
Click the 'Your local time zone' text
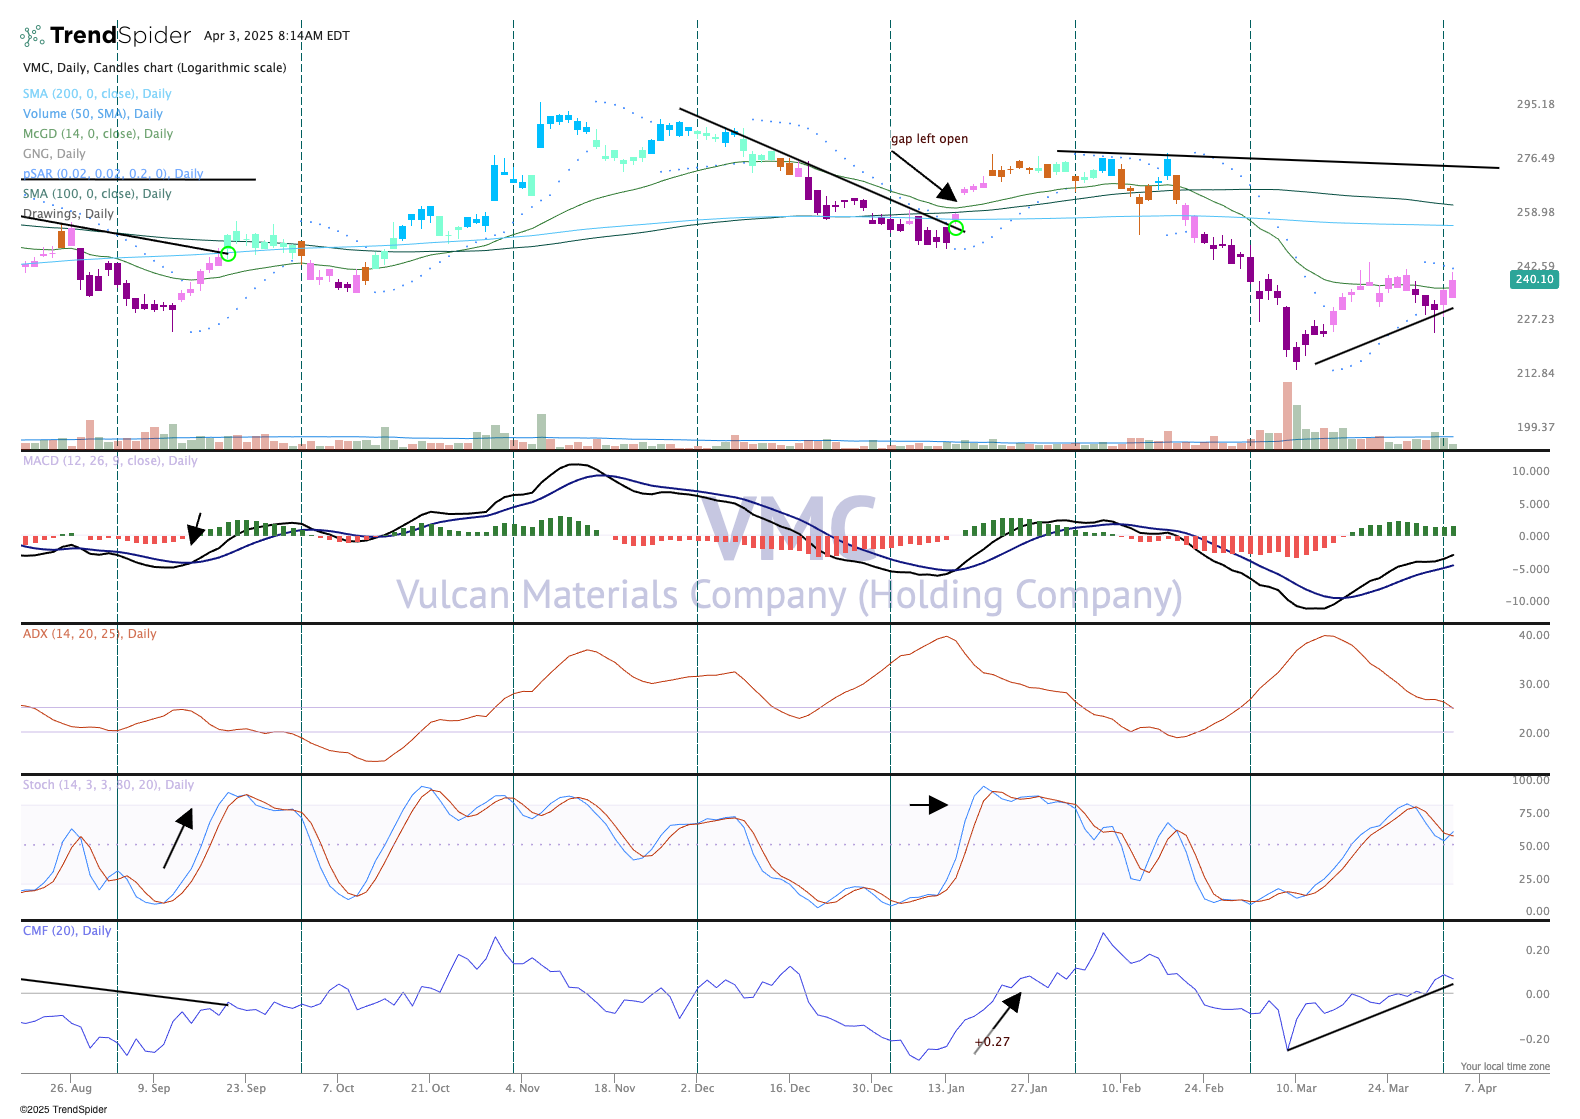click(x=1504, y=1066)
